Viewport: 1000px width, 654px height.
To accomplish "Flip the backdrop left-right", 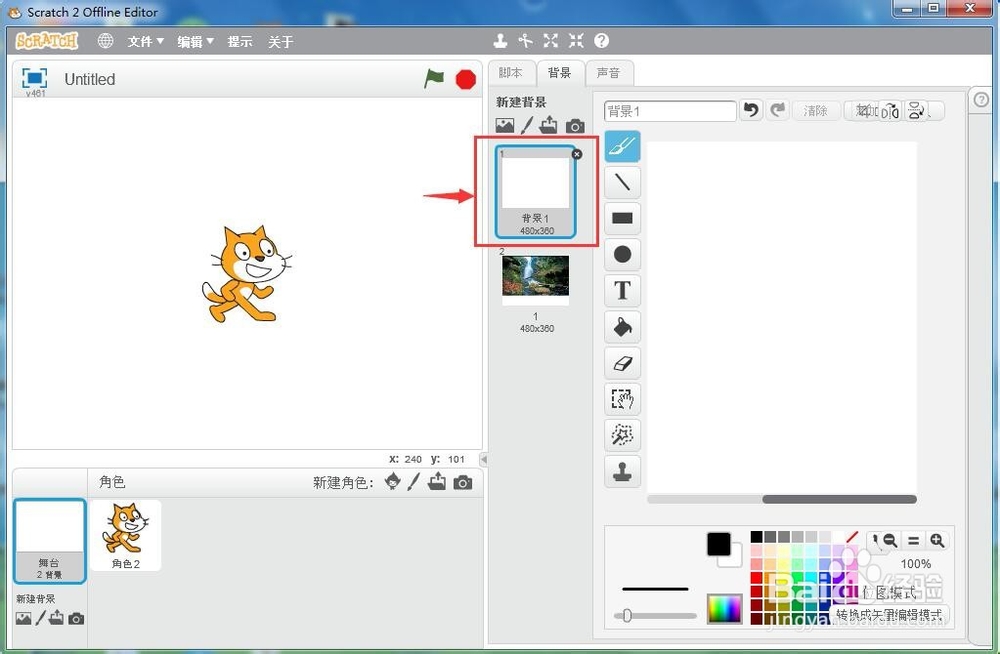I will [x=890, y=111].
